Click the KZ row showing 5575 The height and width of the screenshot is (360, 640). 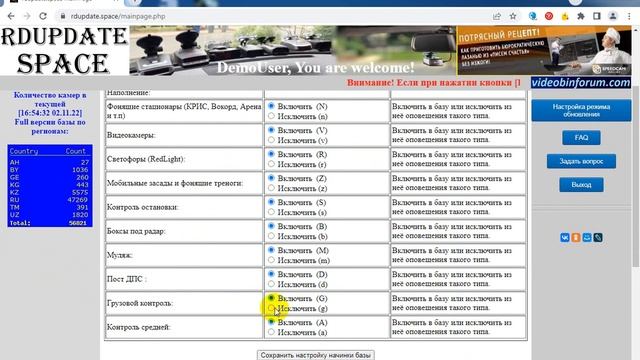point(49,192)
